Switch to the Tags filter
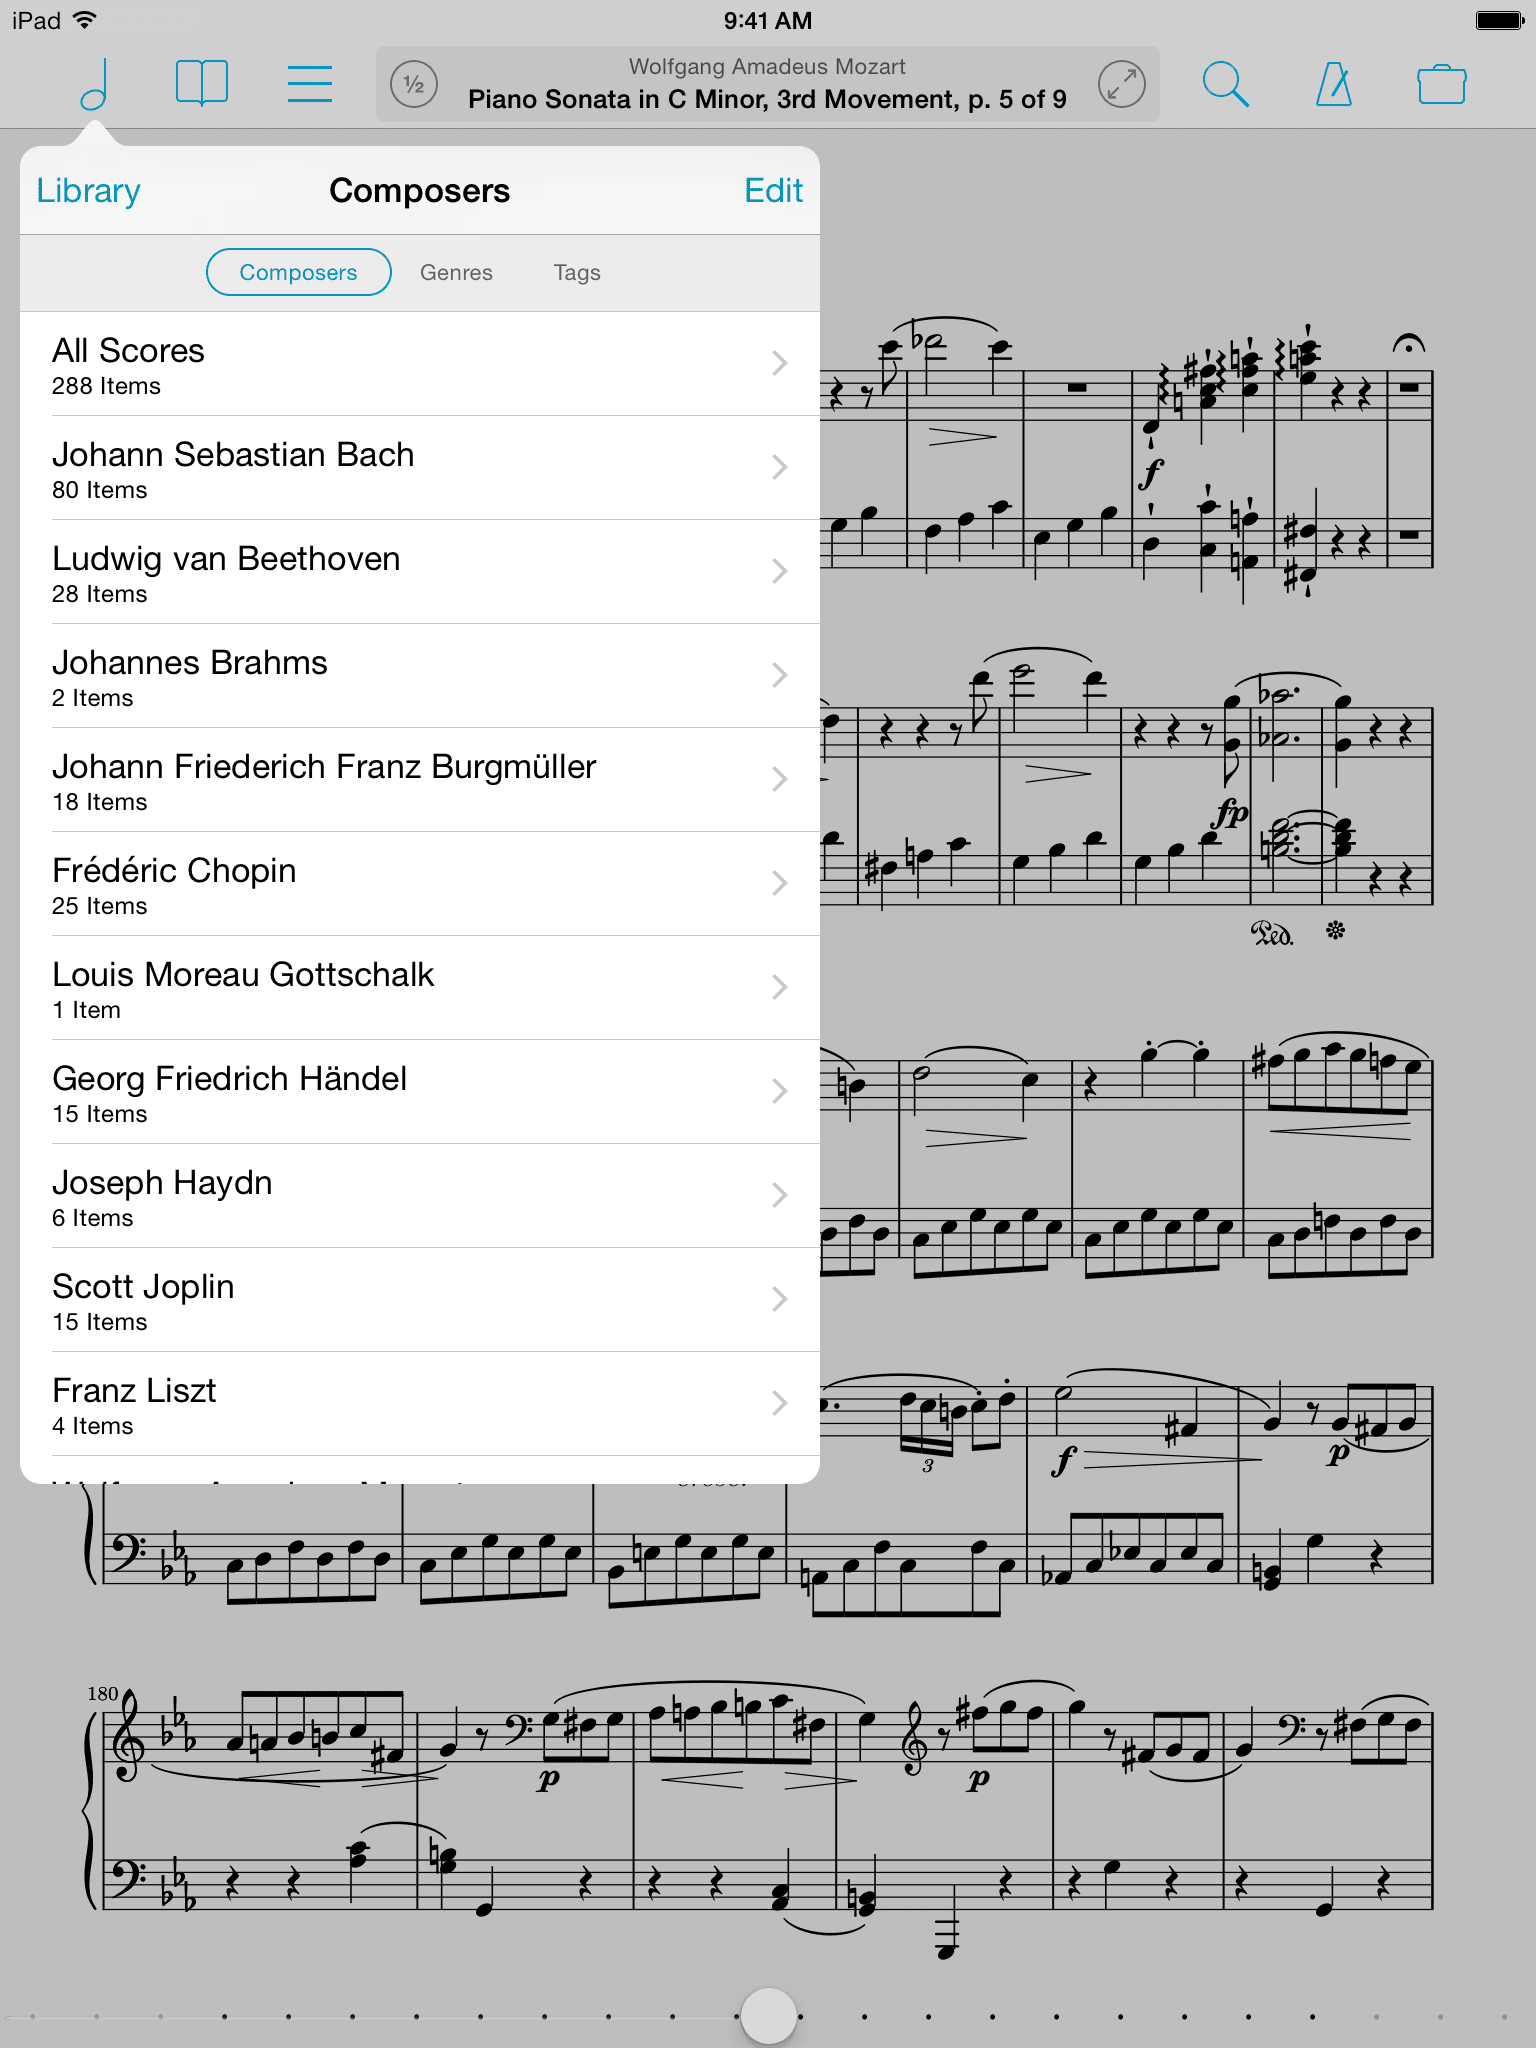Image resolution: width=1536 pixels, height=2048 pixels. pyautogui.click(x=577, y=272)
